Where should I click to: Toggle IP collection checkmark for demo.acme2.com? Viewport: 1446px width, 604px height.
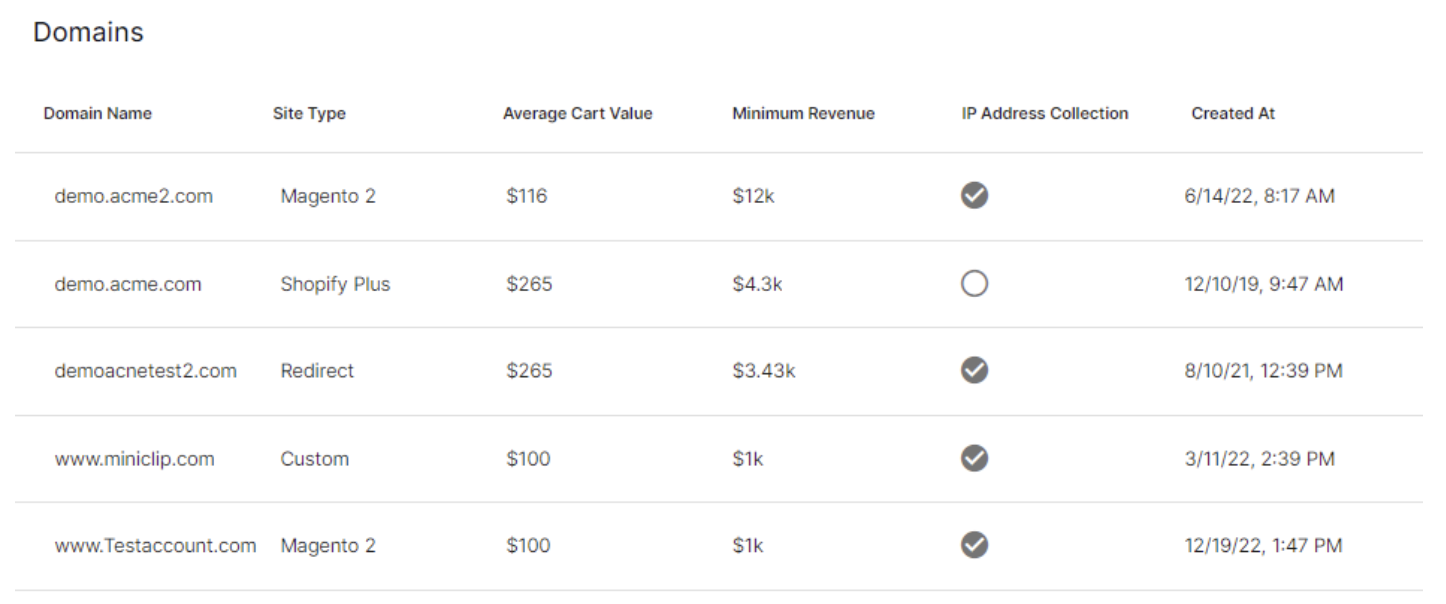[974, 197]
